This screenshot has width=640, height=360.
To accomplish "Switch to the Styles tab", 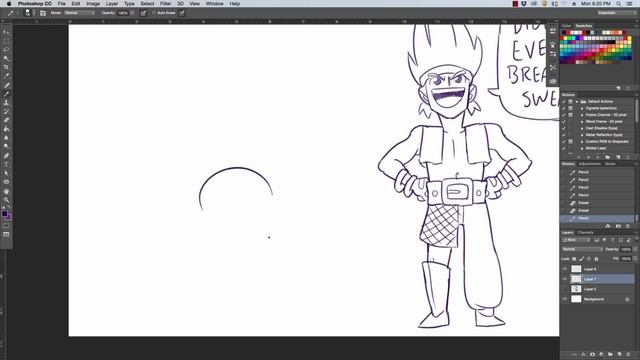I will coord(610,164).
